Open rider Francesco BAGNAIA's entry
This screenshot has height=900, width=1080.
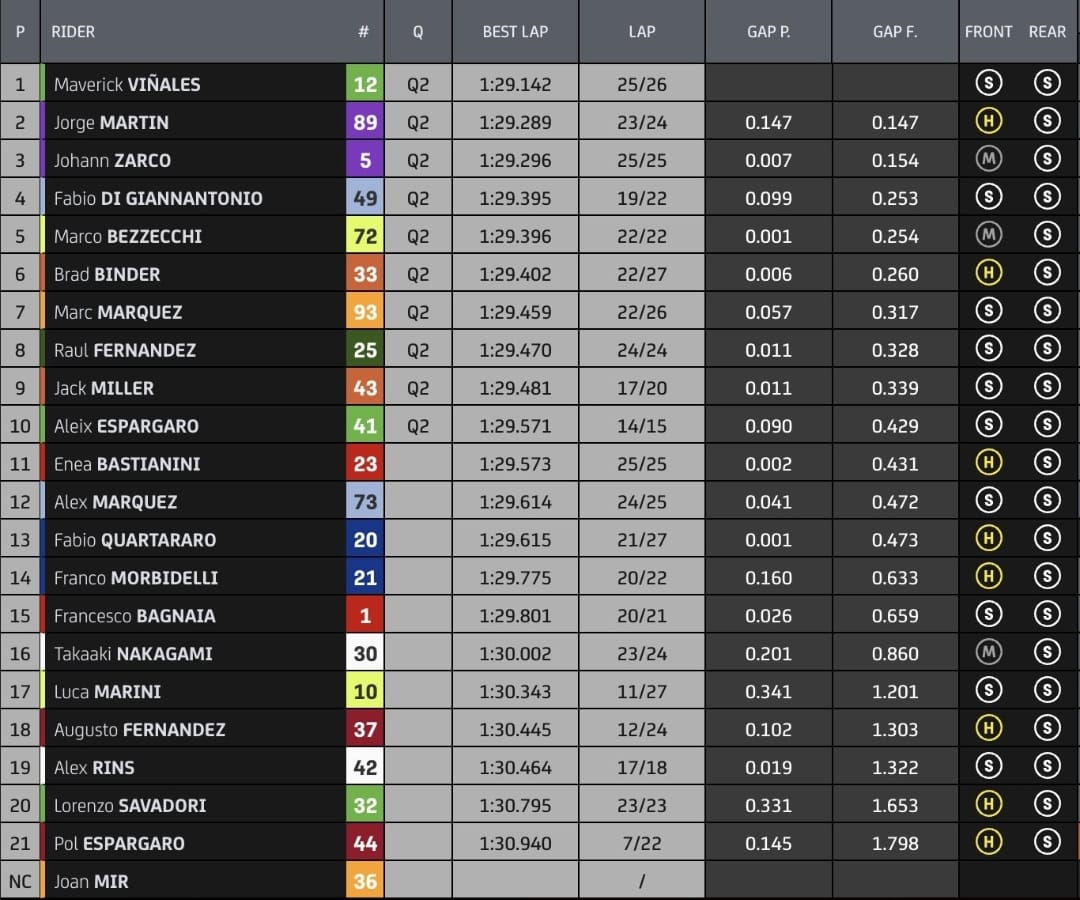tap(134, 616)
